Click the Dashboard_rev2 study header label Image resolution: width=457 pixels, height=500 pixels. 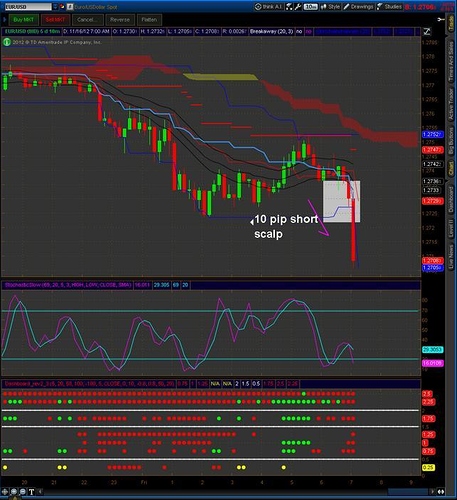point(89,384)
